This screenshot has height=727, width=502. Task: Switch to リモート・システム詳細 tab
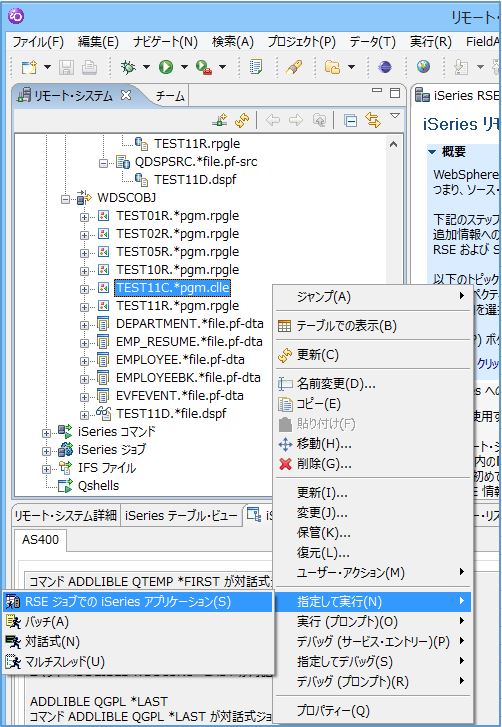coord(66,515)
